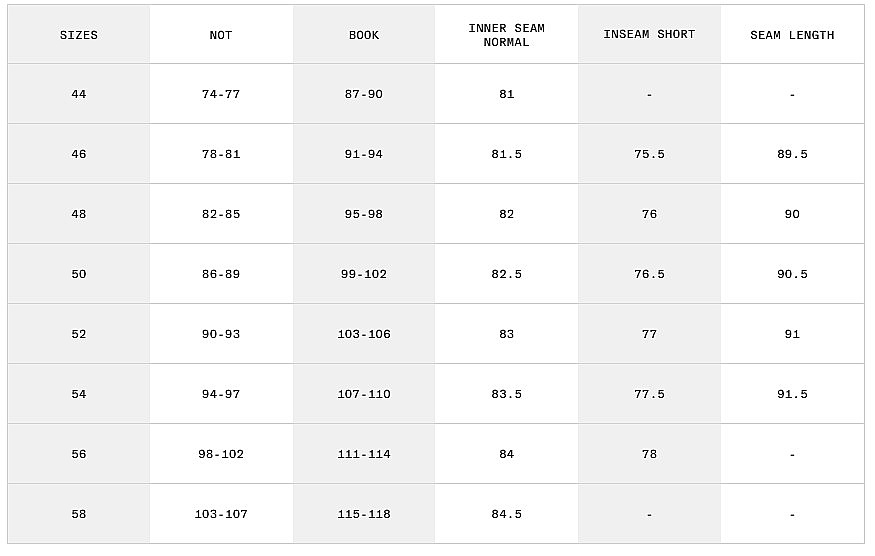The height and width of the screenshot is (556, 875).
Task: Click the SEAM LENGTH column header
Action: 792,35
